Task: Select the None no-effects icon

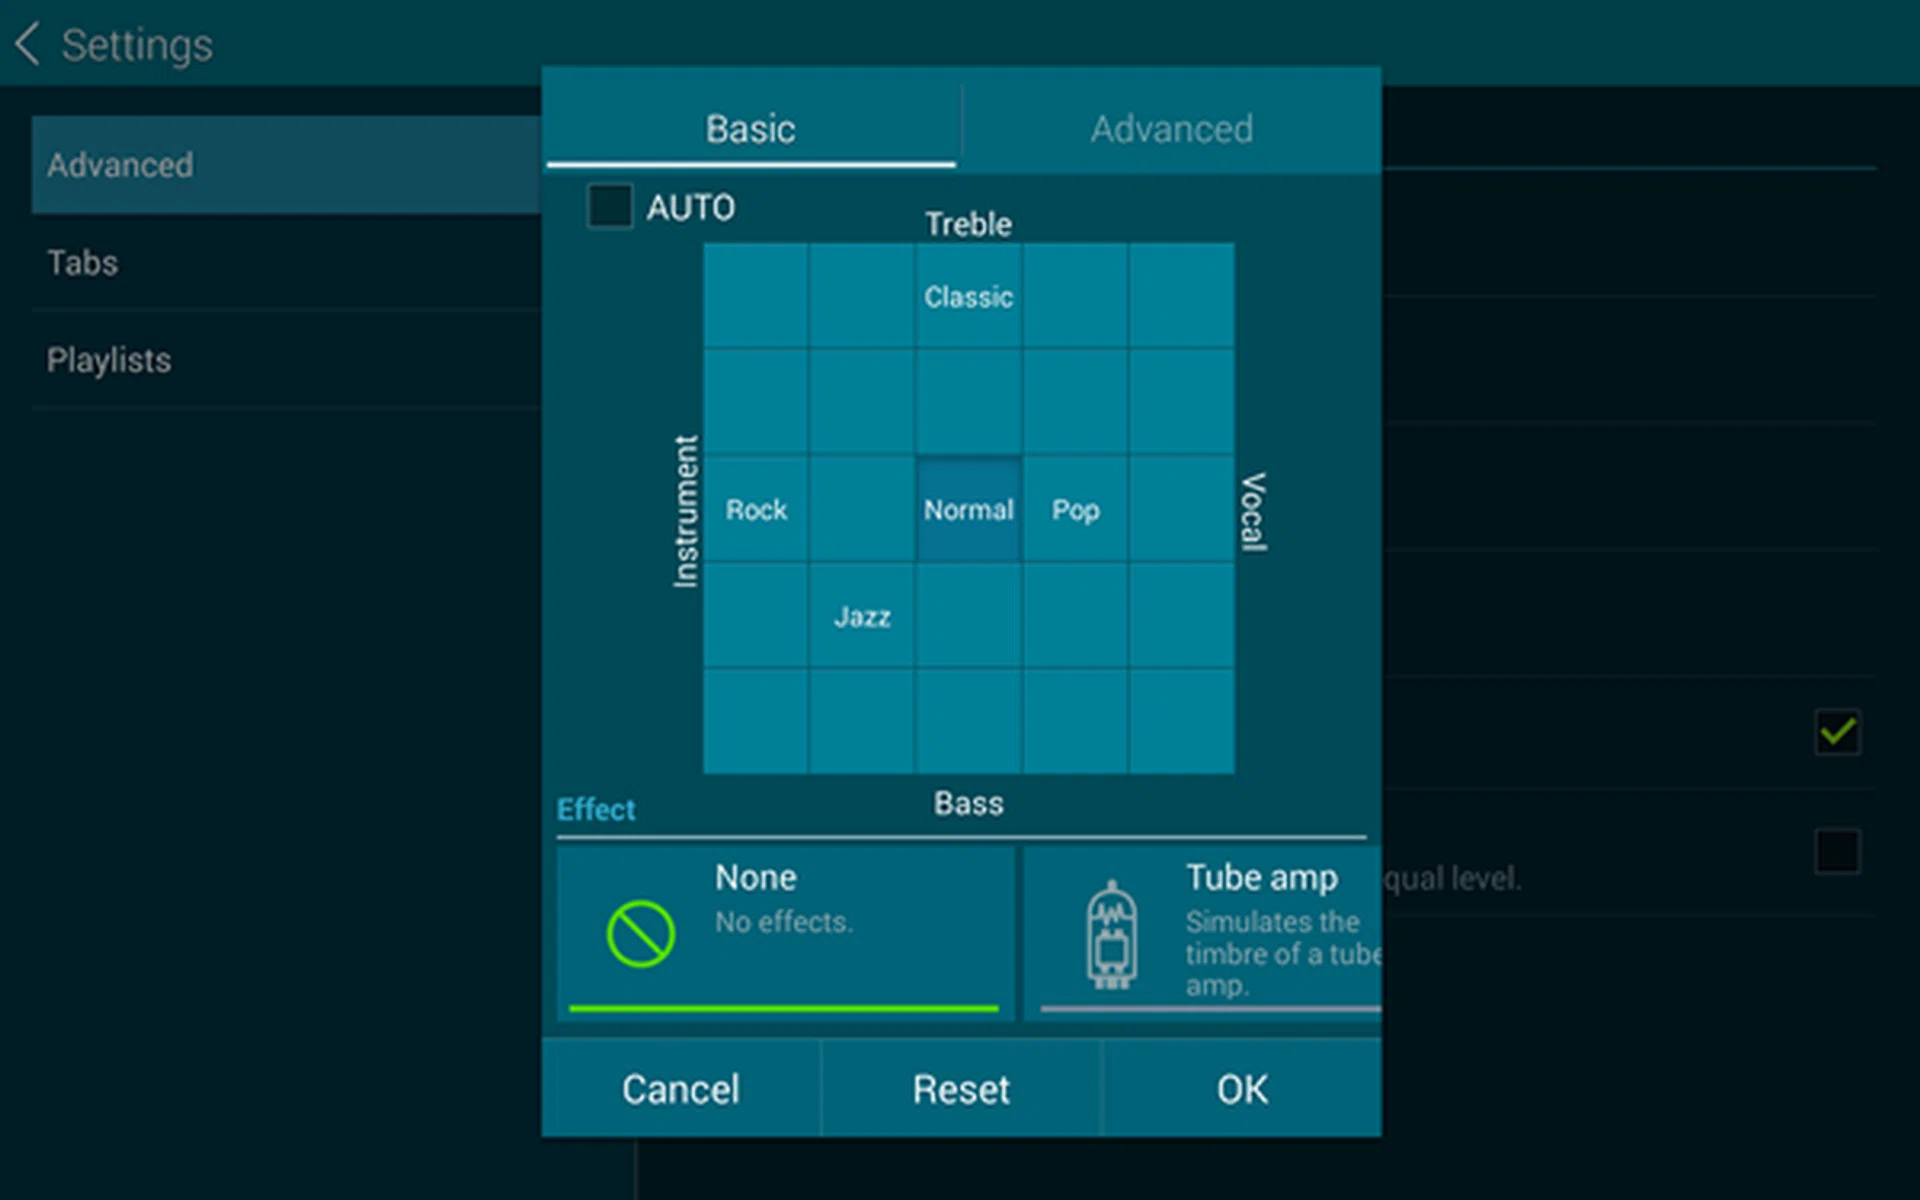Action: click(x=640, y=934)
